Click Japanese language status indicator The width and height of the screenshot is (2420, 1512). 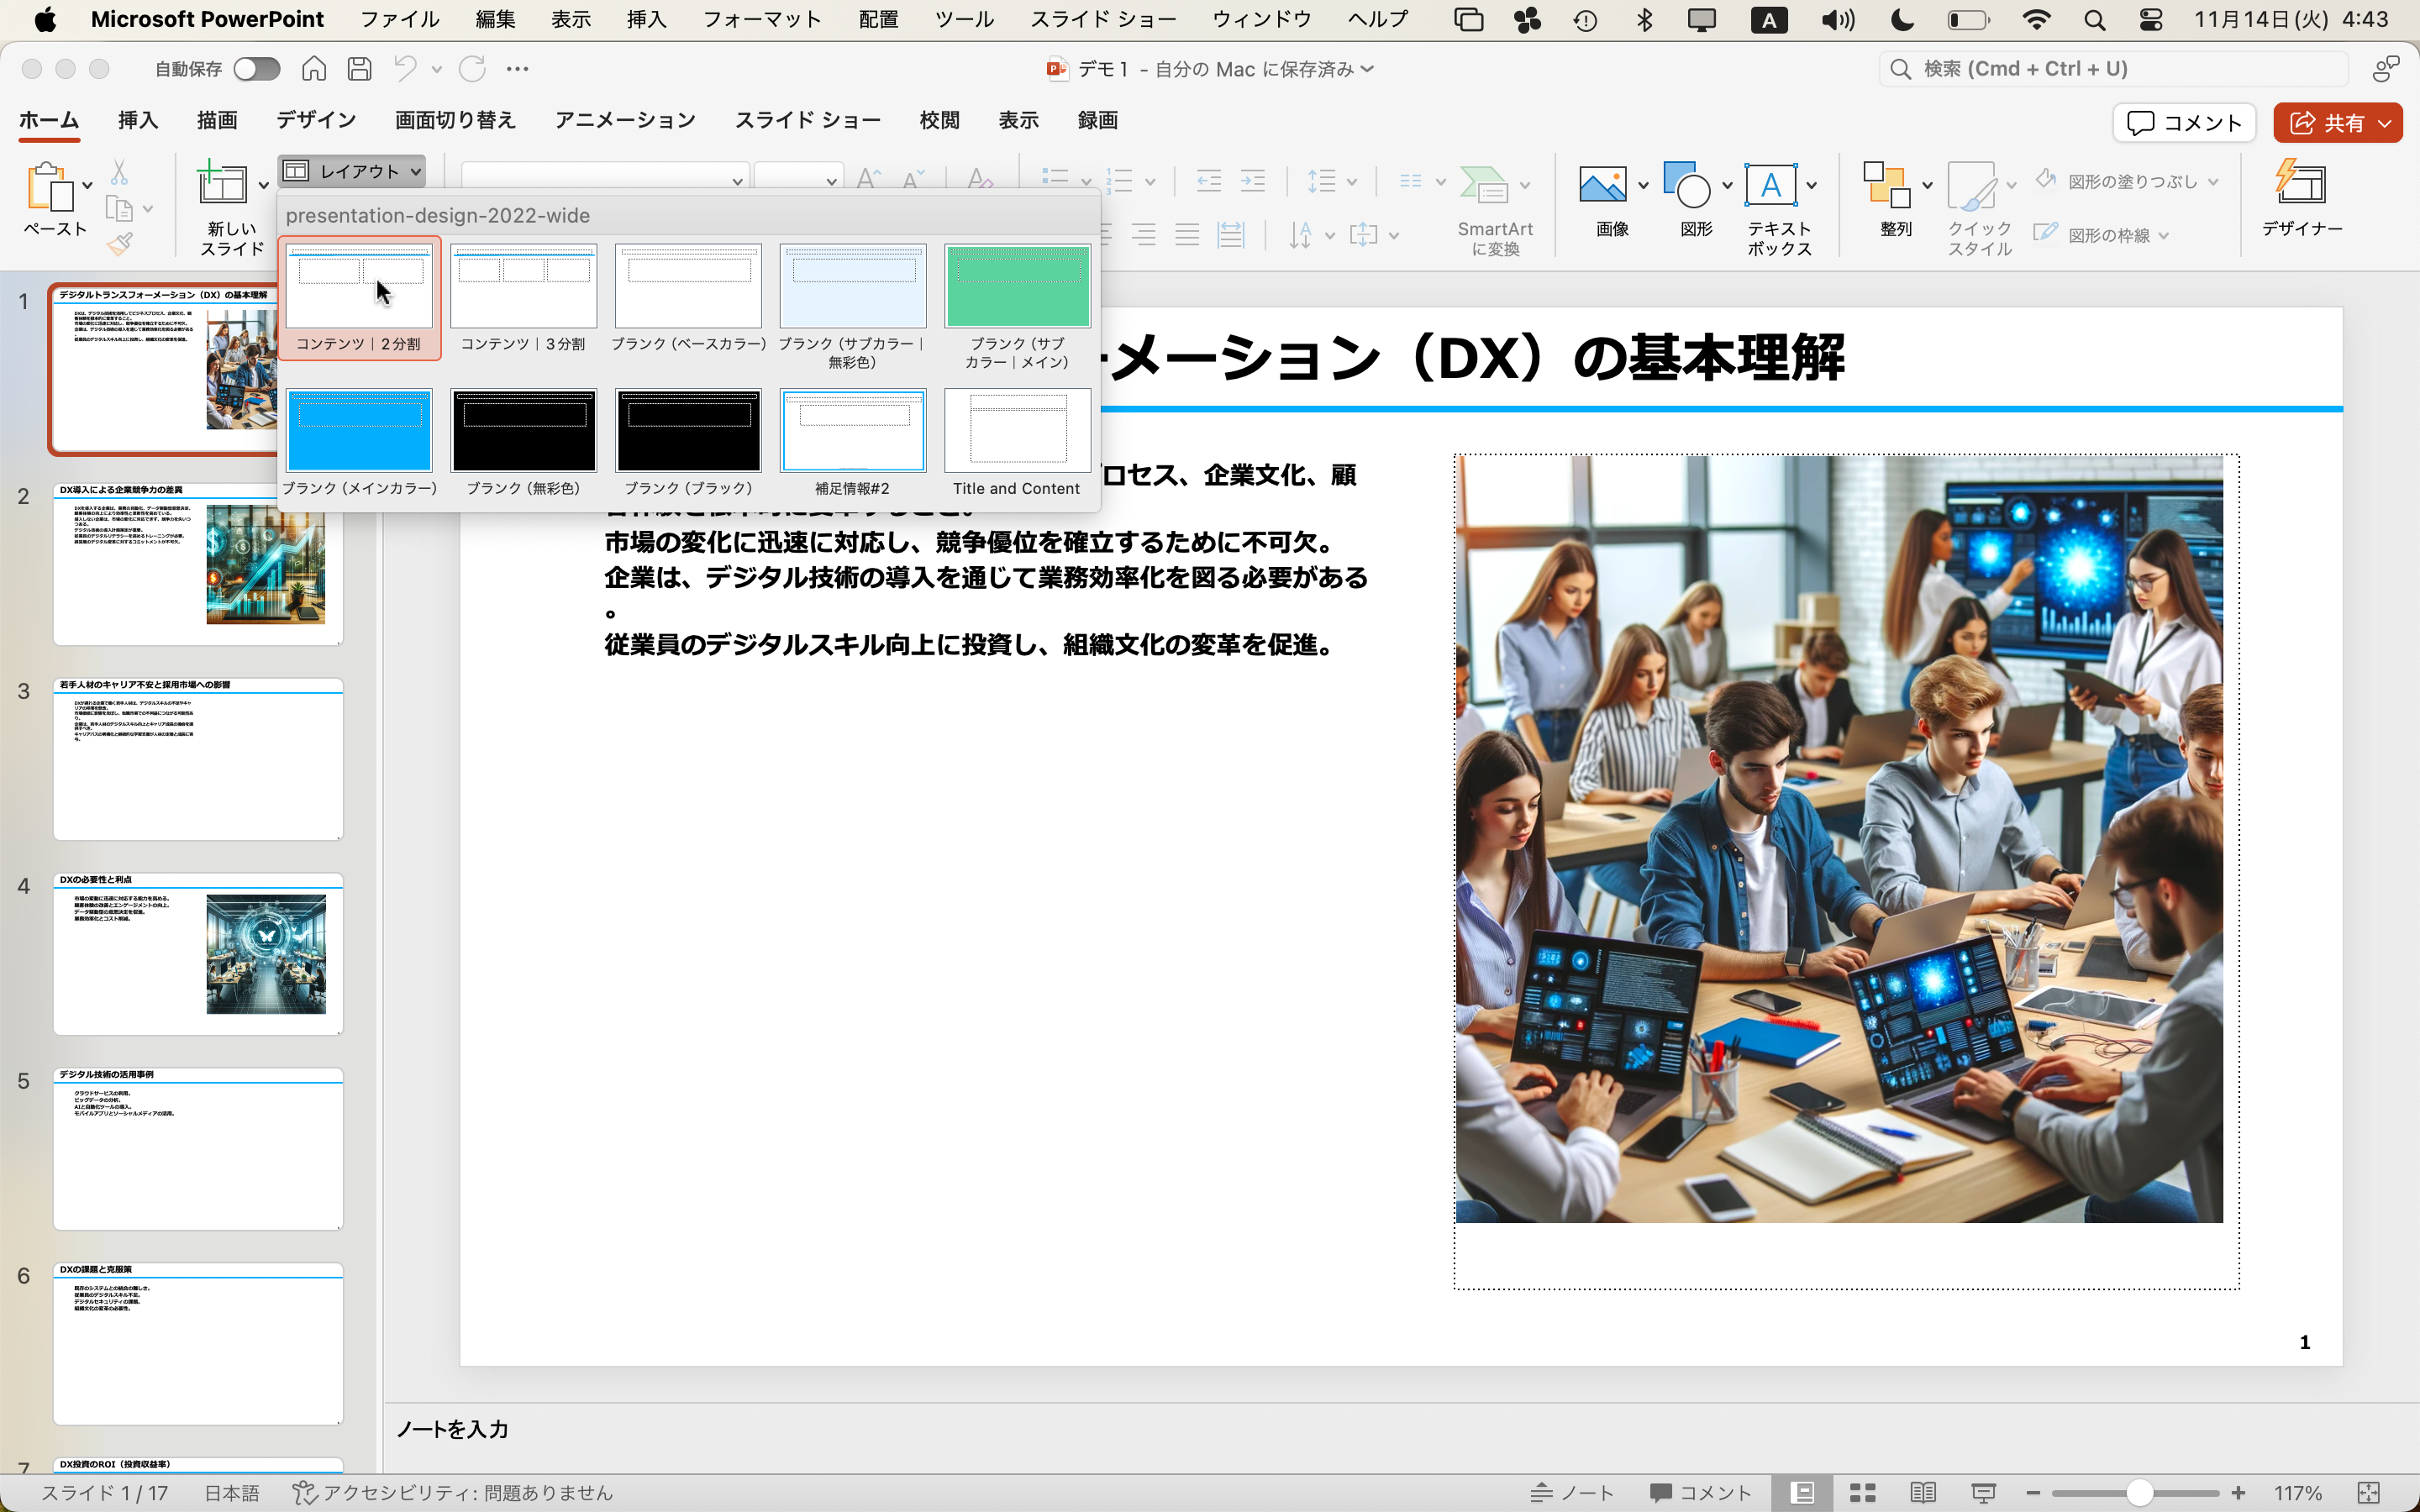pyautogui.click(x=232, y=1492)
